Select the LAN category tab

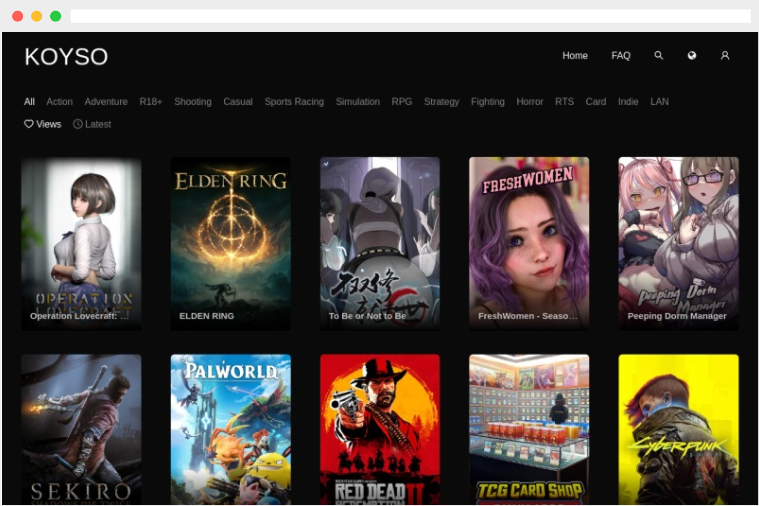pyautogui.click(x=659, y=102)
